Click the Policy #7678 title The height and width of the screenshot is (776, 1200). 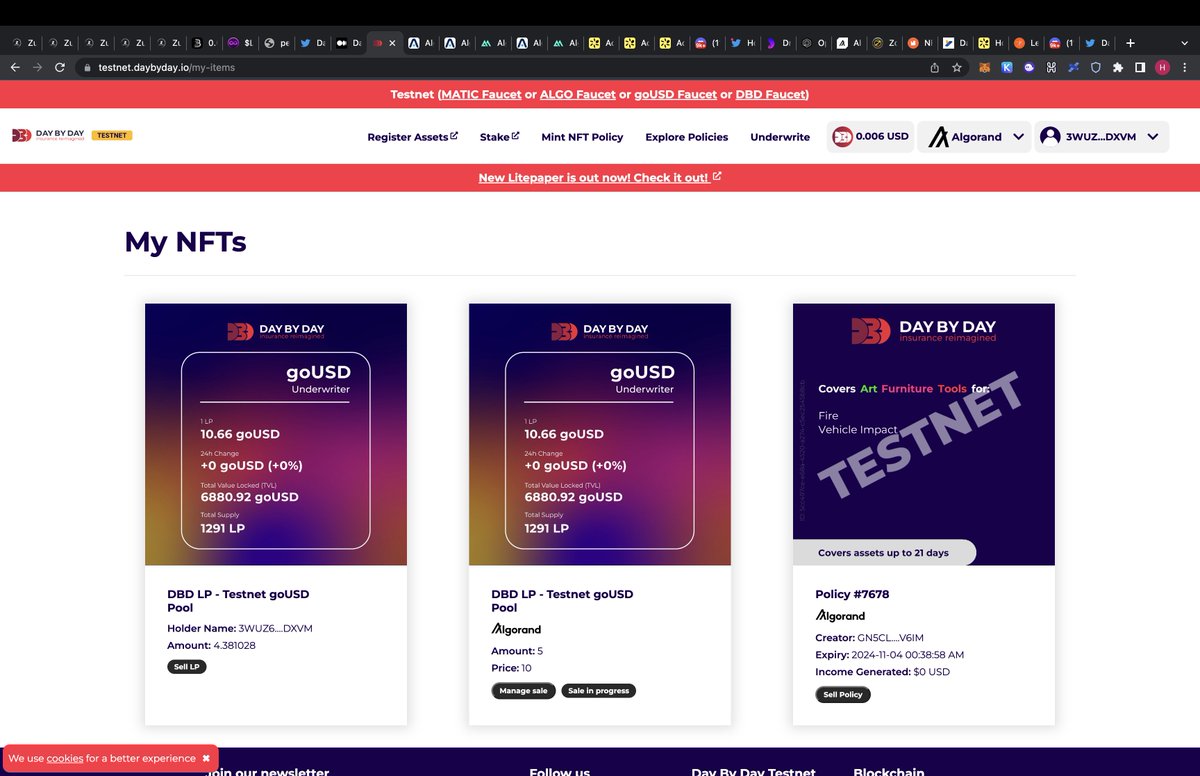click(x=852, y=594)
